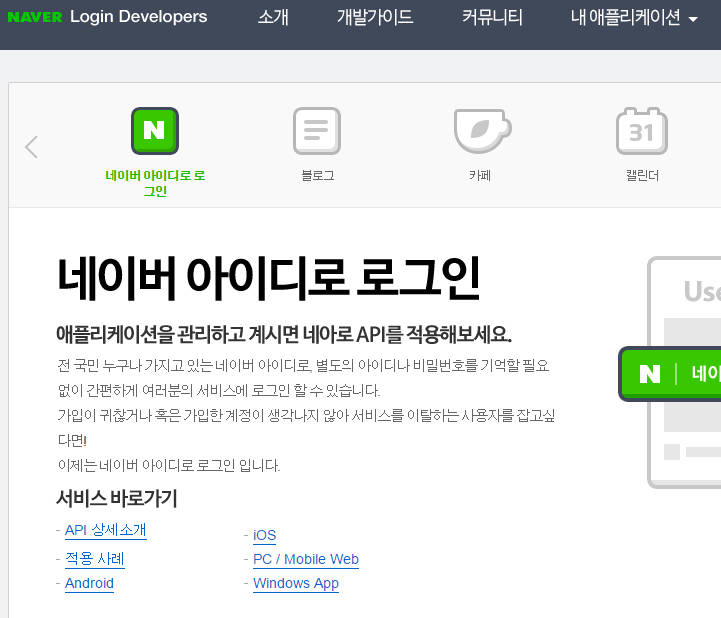This screenshot has height=618, width=721.
Task: Expand the 내 애플리케이션 dropdown
Action: pos(634,17)
